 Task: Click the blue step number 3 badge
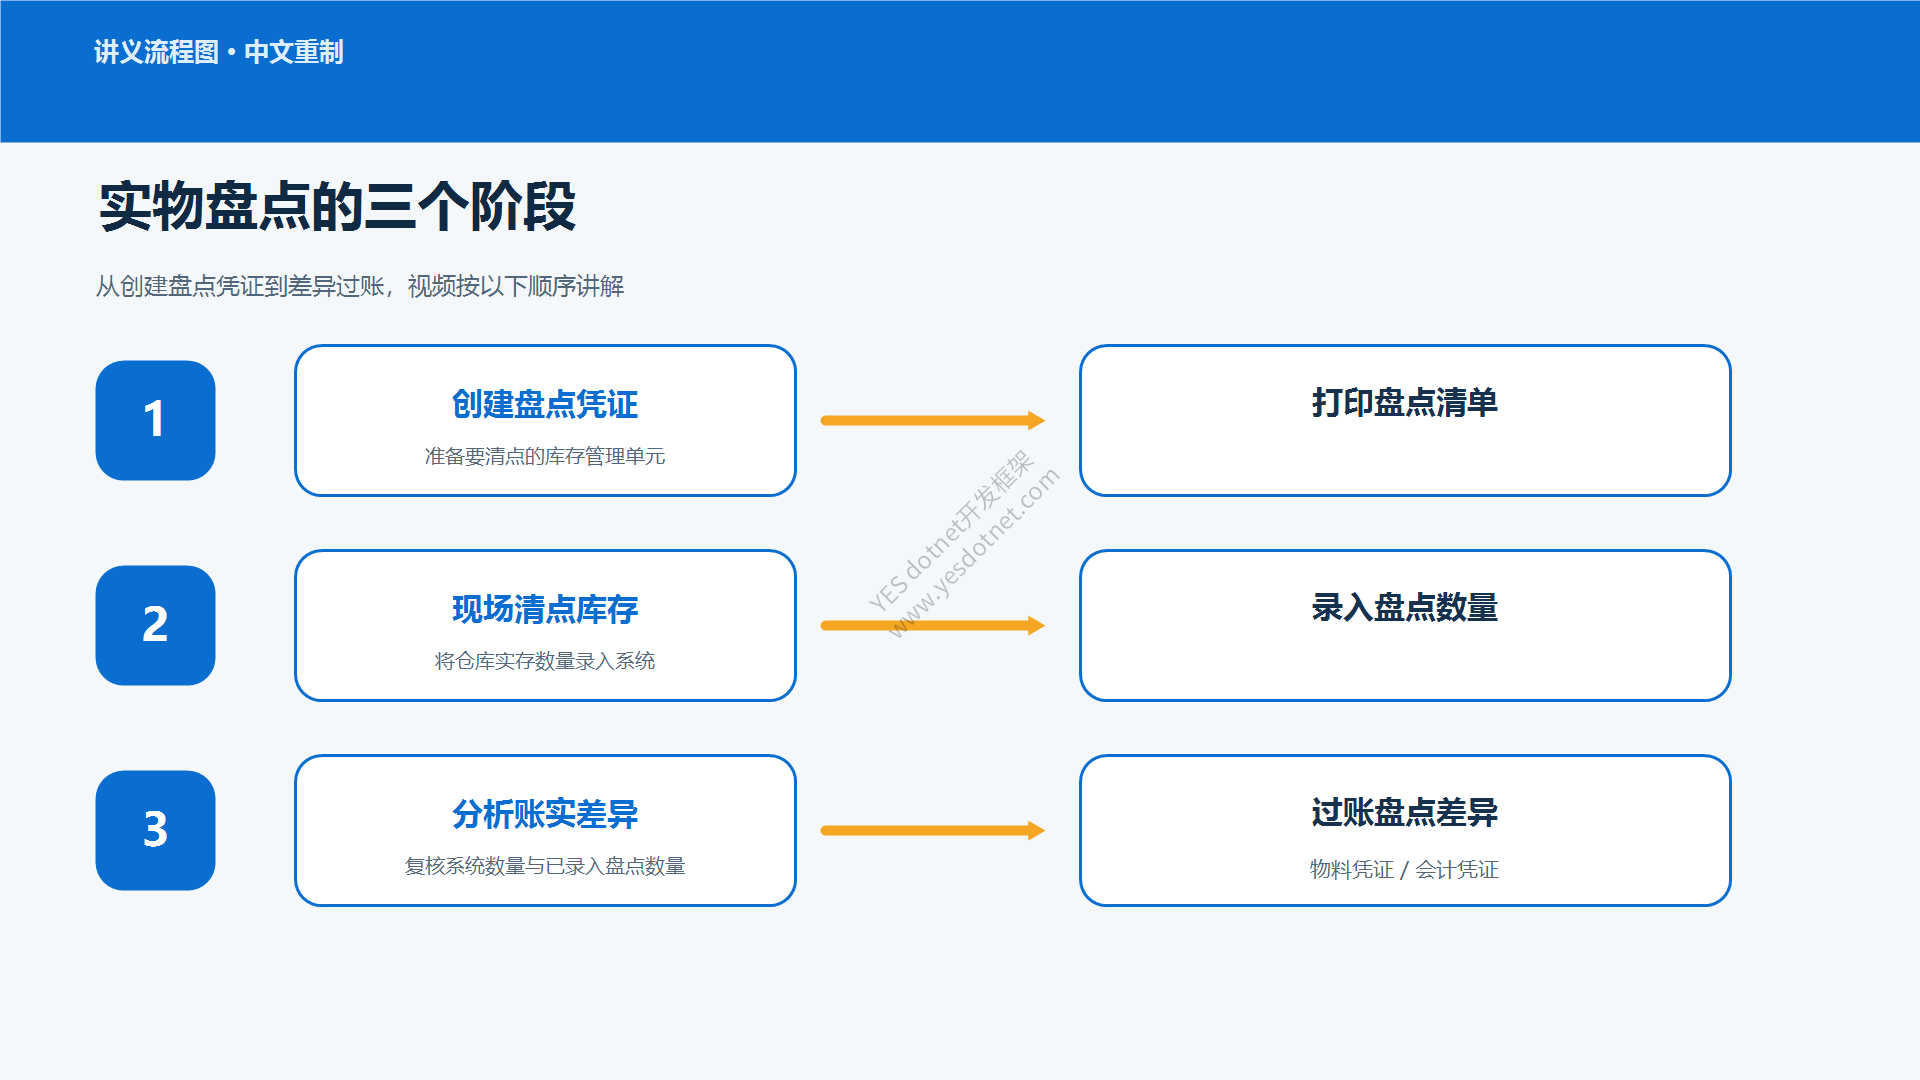pos(155,830)
